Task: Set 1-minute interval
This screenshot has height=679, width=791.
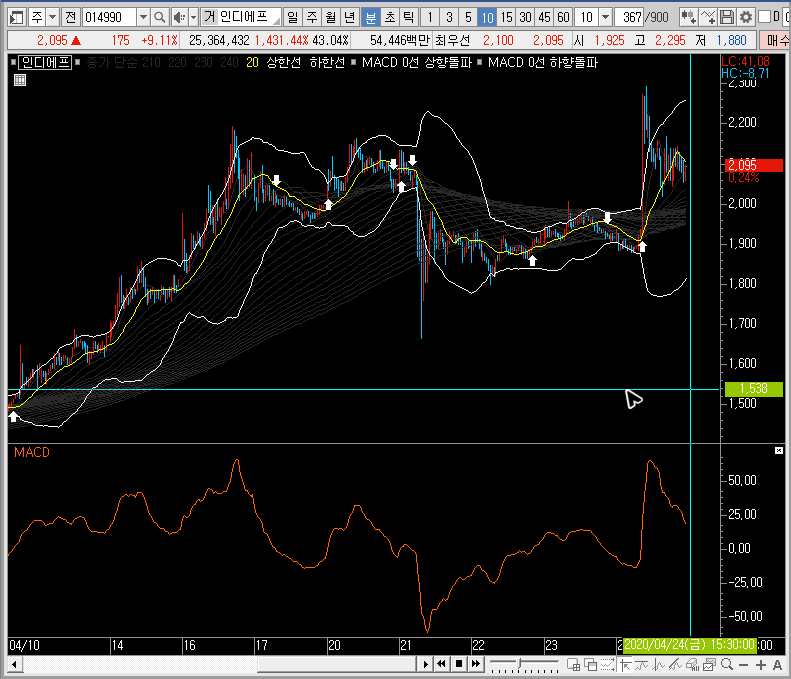Action: pyautogui.click(x=430, y=18)
